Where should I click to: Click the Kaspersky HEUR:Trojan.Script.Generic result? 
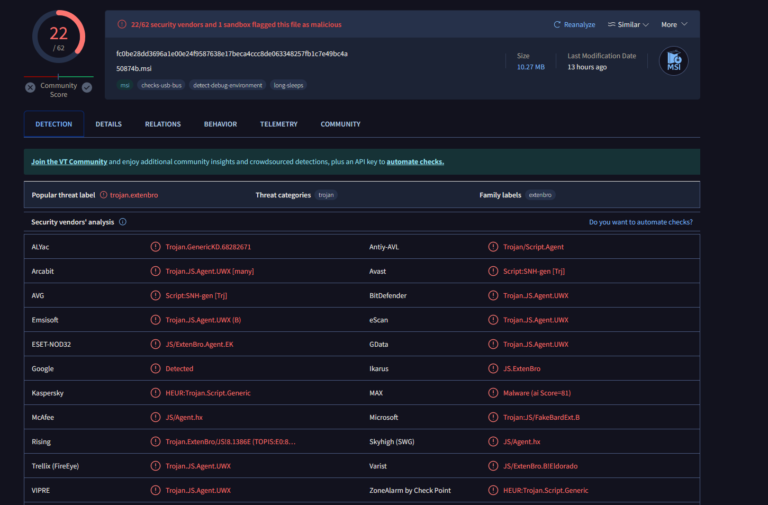208,393
